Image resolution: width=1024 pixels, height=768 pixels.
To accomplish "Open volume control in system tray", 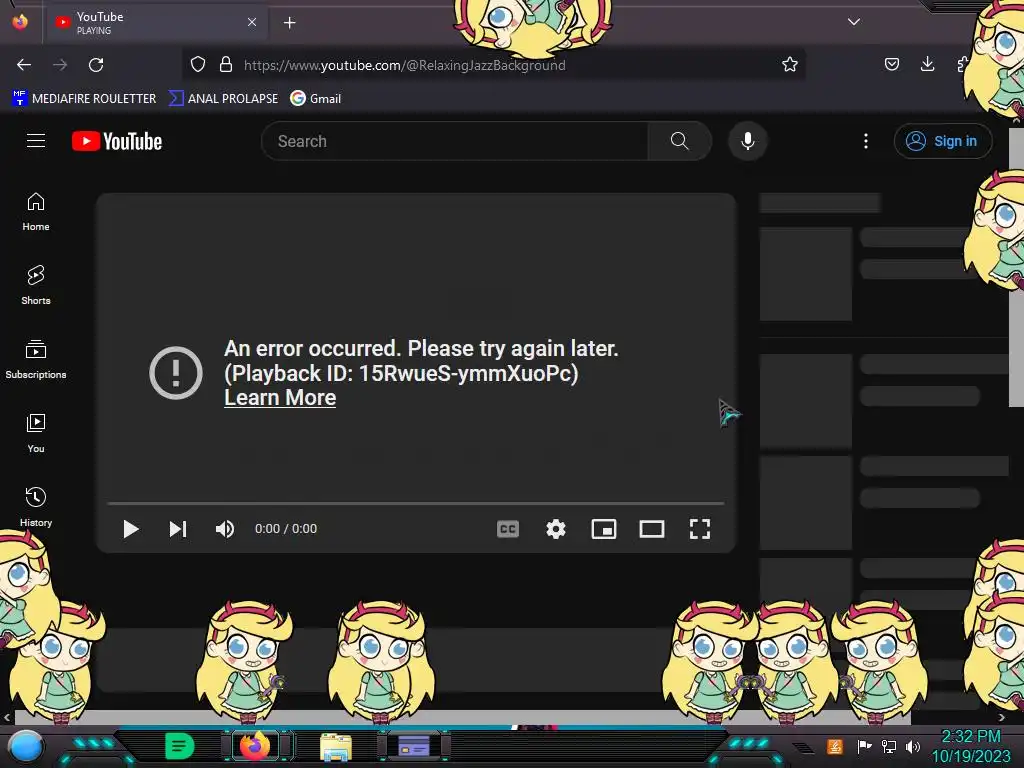I will tap(913, 746).
